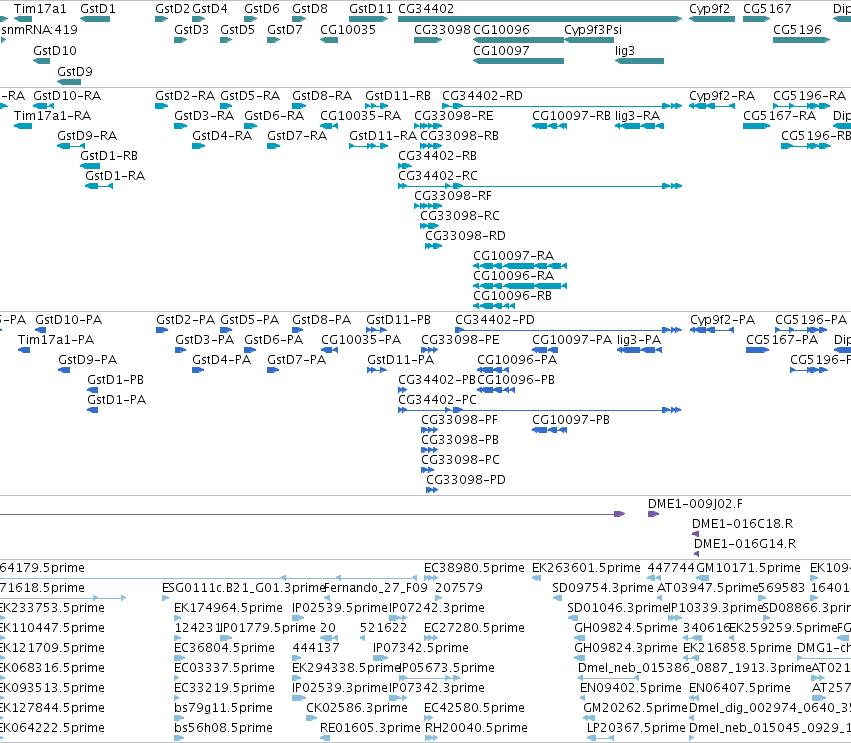Screen dimensions: 851x743
Task: Select the EN06407.5prime EST label
Action: (740, 688)
